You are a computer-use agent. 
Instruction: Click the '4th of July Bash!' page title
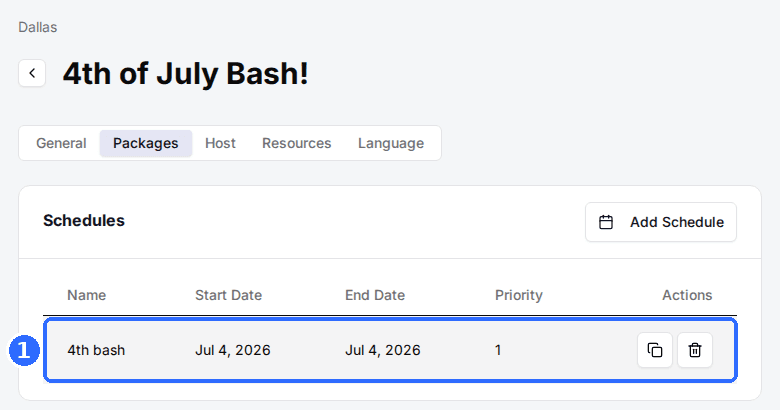tap(186, 74)
